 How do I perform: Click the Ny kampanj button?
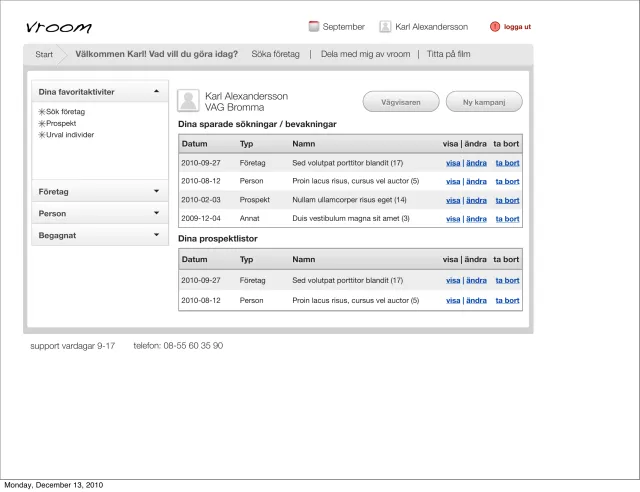tap(484, 102)
